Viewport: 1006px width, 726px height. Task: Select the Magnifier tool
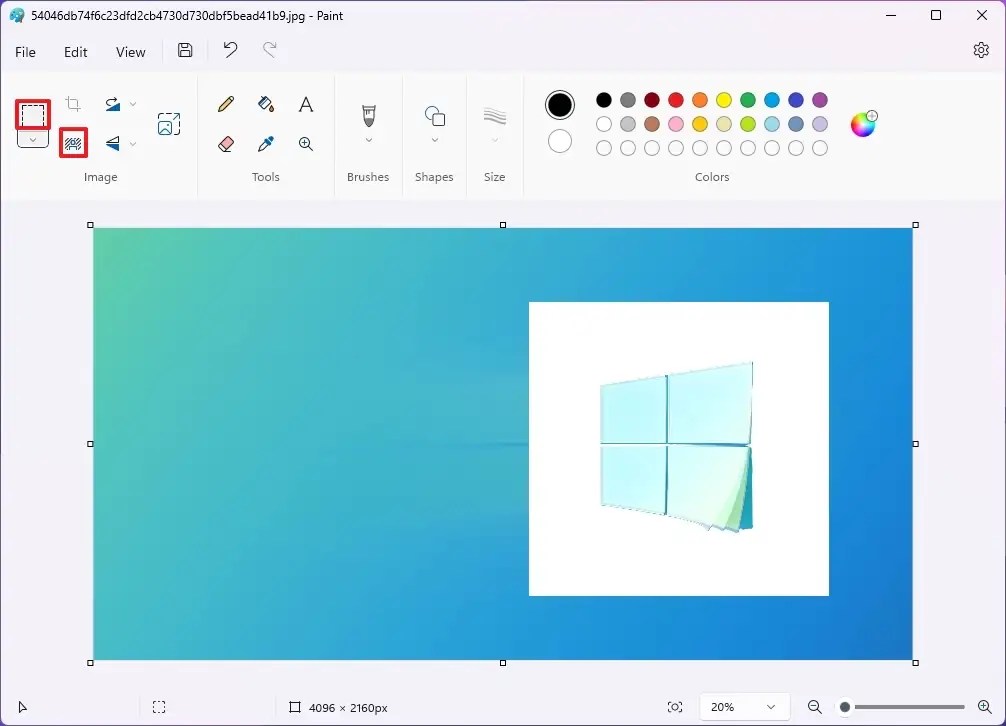(x=305, y=143)
